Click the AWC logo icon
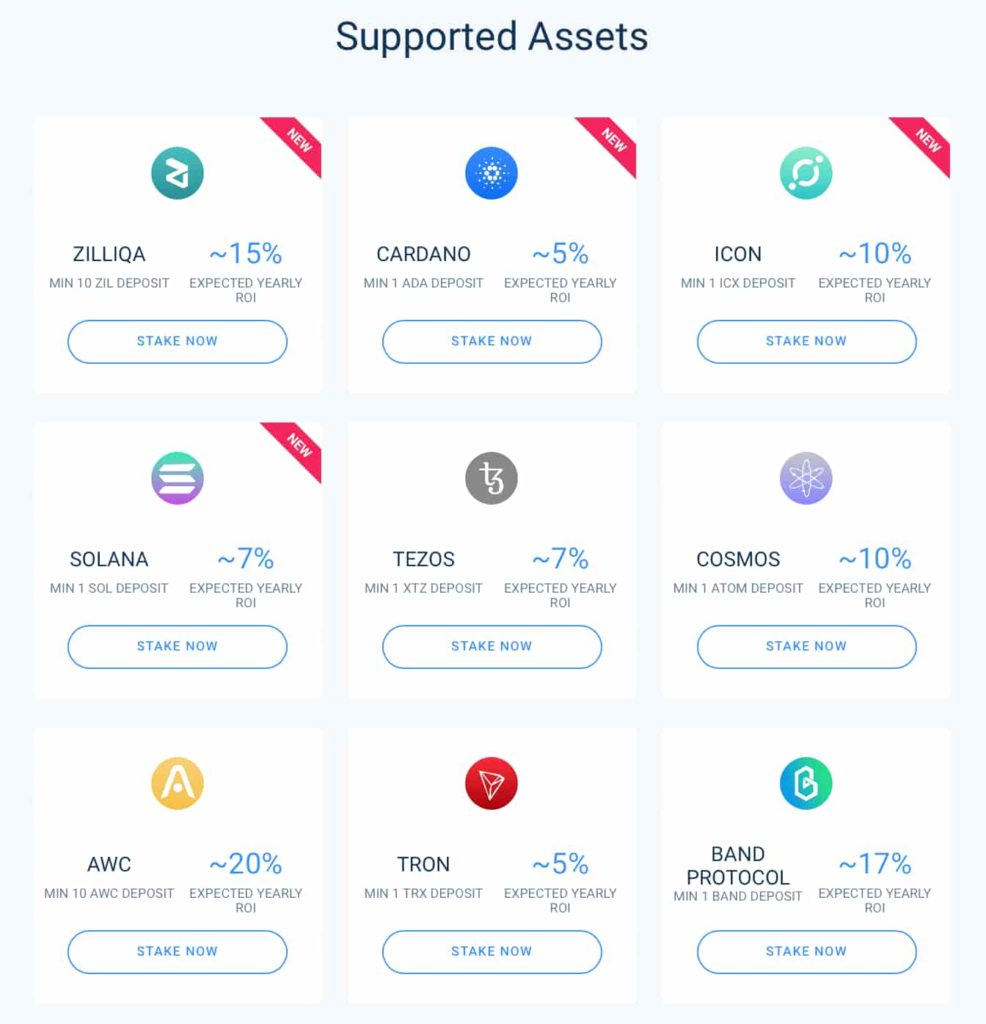Screen dimensions: 986x1024 pyautogui.click(x=177, y=782)
